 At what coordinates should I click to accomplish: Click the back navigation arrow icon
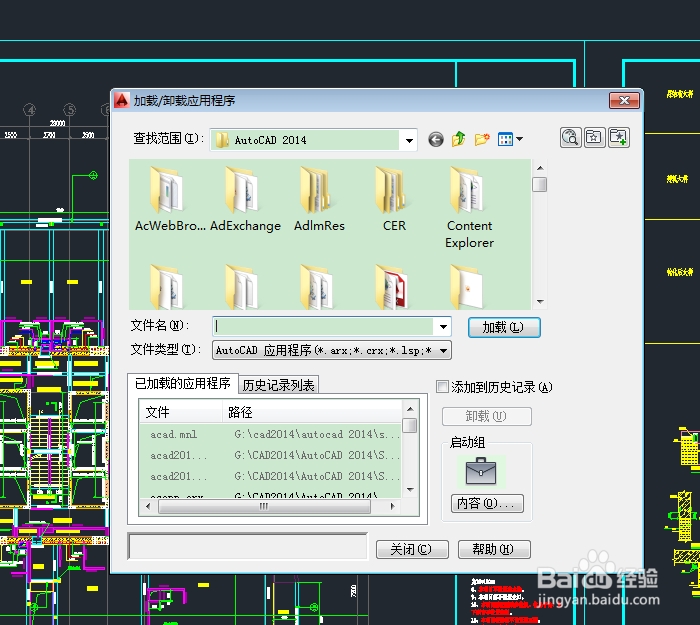coord(436,140)
